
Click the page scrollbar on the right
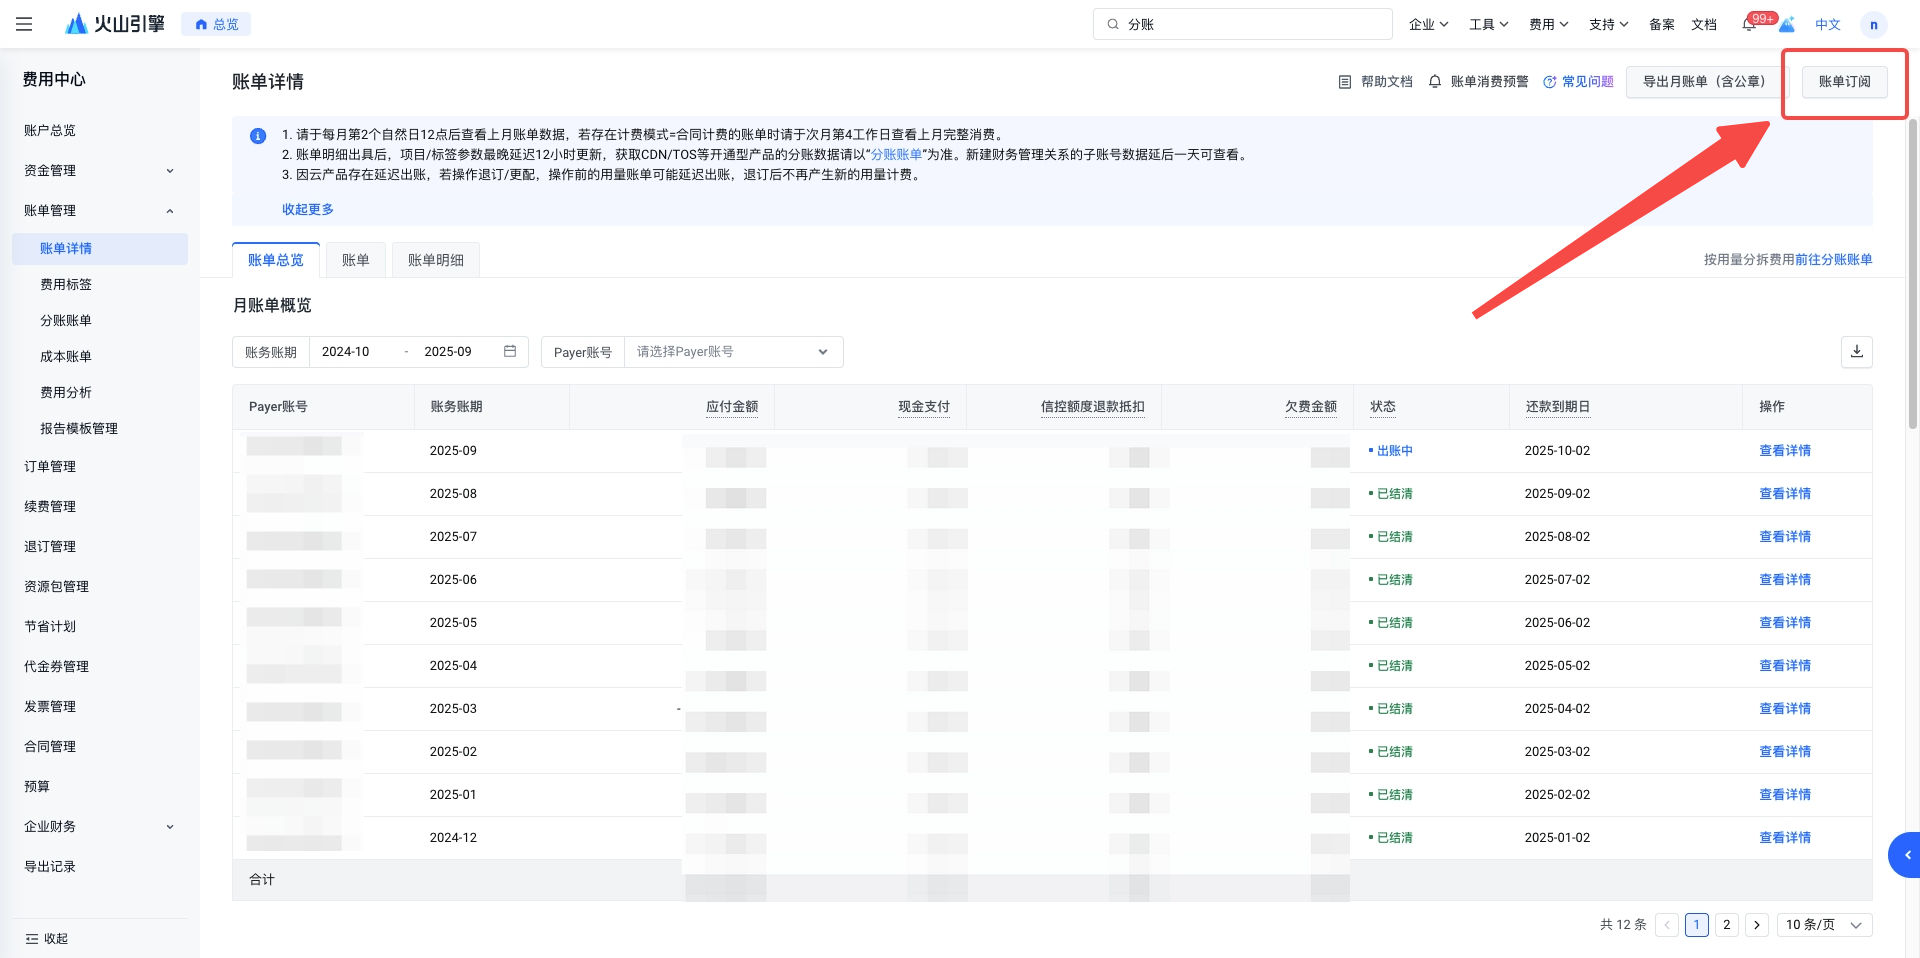point(1913,272)
